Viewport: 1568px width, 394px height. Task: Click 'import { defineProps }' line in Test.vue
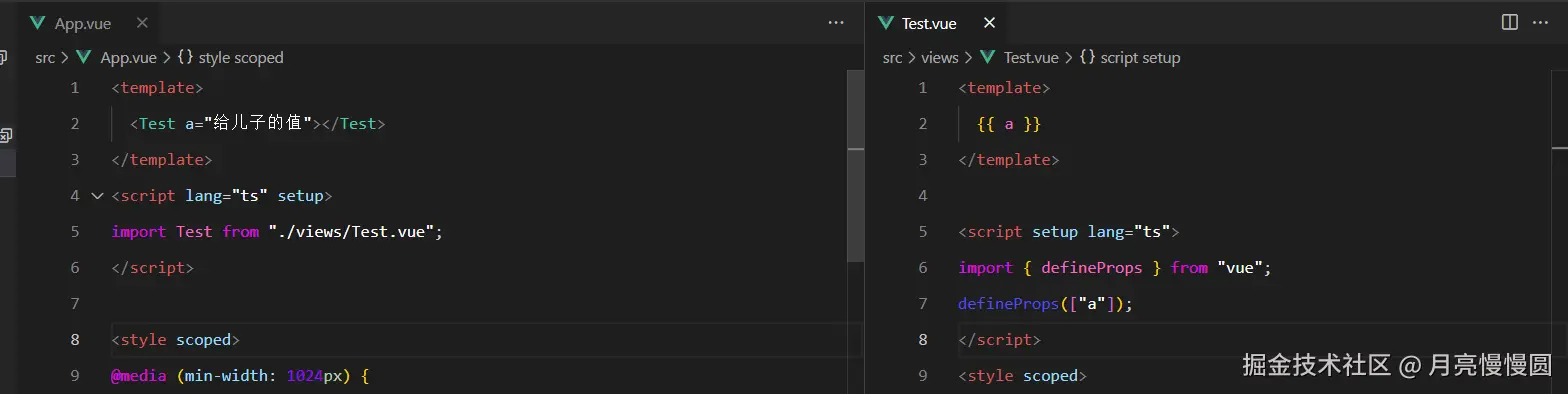click(1114, 268)
